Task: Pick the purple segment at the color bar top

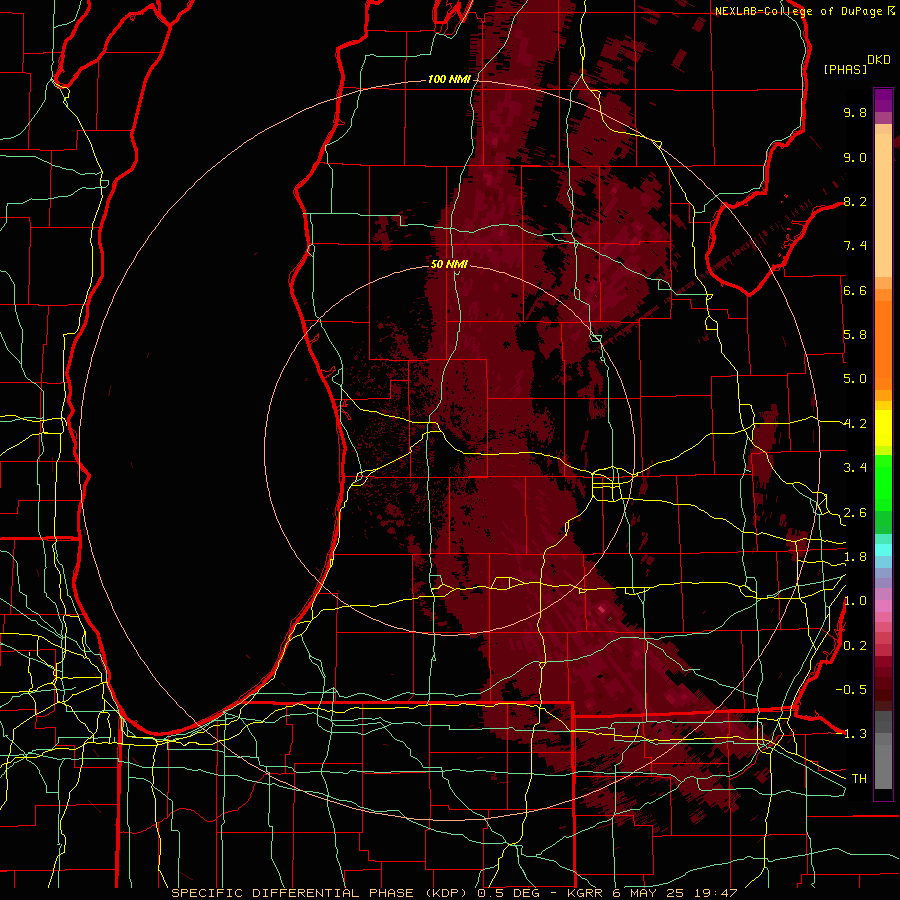Action: (883, 100)
